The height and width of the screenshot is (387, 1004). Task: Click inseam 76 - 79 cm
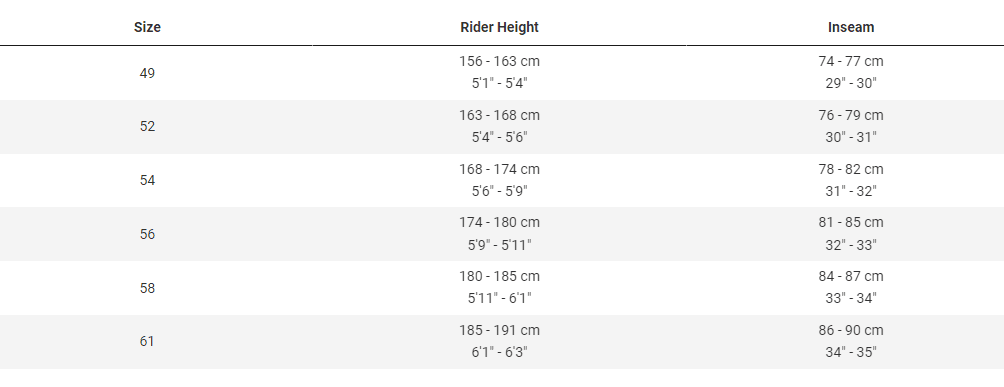point(850,115)
